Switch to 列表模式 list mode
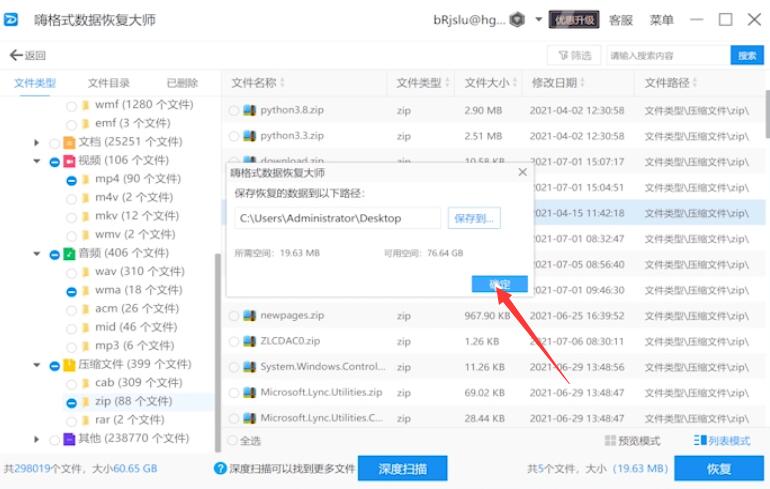770x489 pixels. point(722,441)
